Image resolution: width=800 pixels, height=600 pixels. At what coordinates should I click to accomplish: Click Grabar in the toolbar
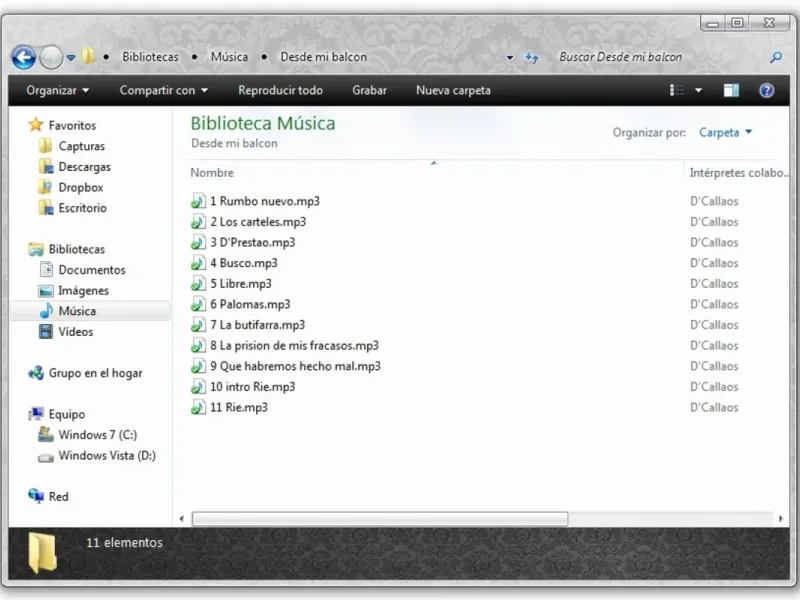pos(369,90)
